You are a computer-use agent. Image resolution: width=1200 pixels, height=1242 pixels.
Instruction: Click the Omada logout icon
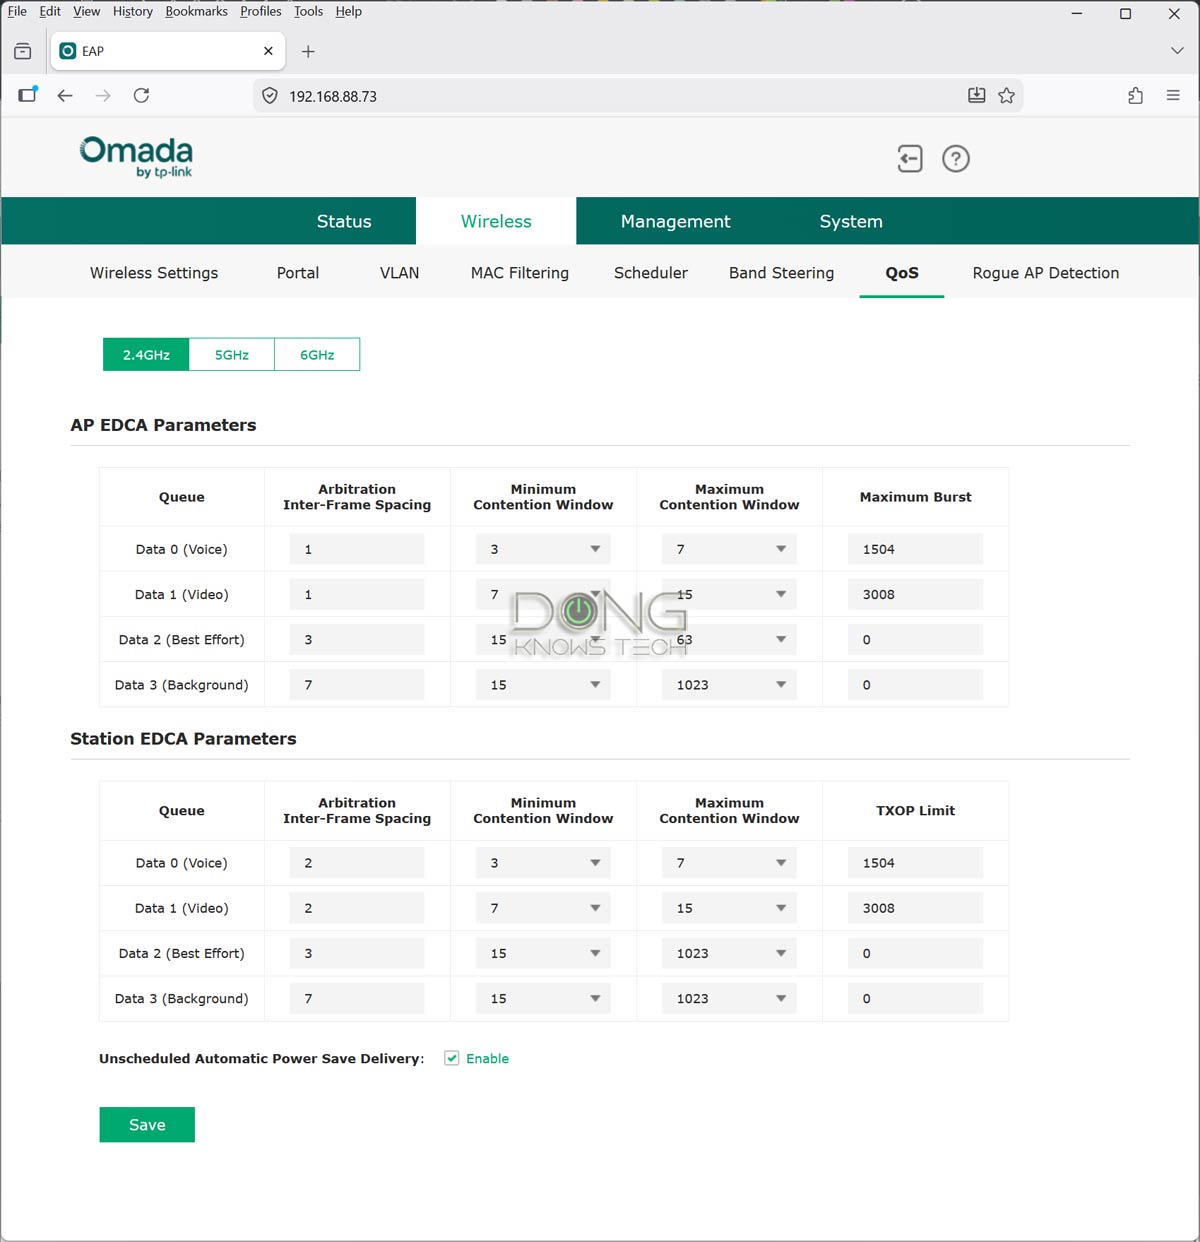click(909, 159)
